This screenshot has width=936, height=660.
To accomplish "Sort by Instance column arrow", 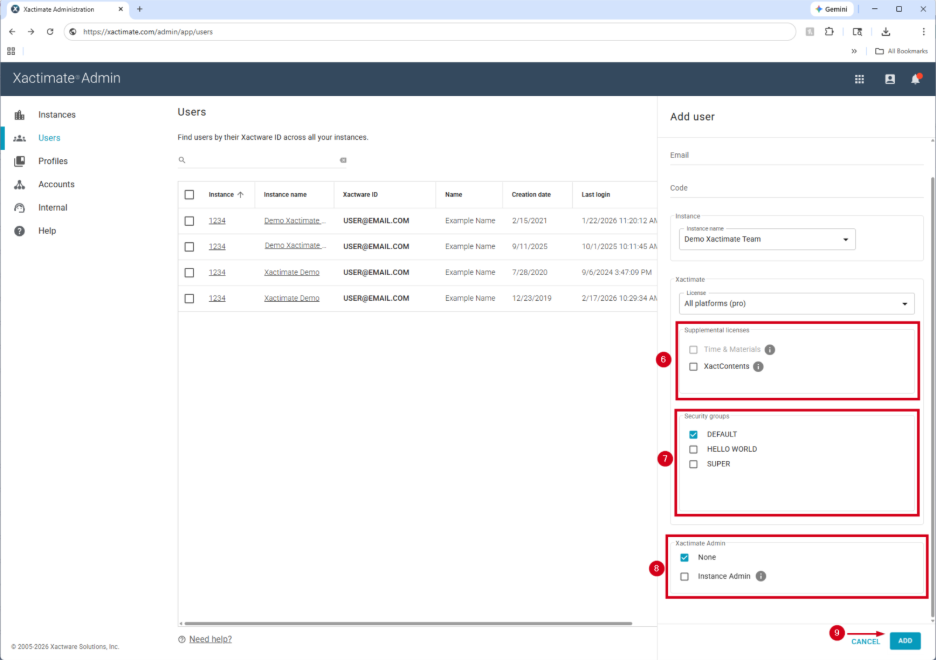I will (241, 195).
